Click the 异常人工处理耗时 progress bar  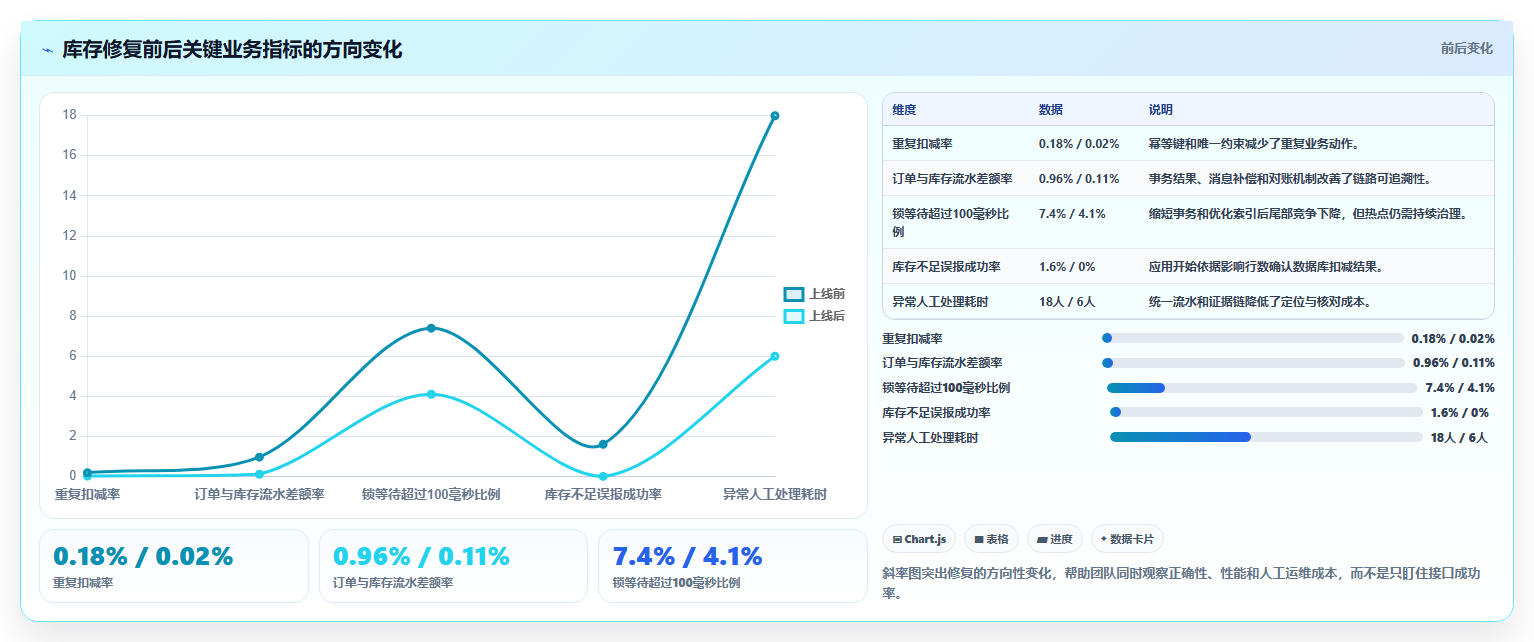tap(1266, 437)
